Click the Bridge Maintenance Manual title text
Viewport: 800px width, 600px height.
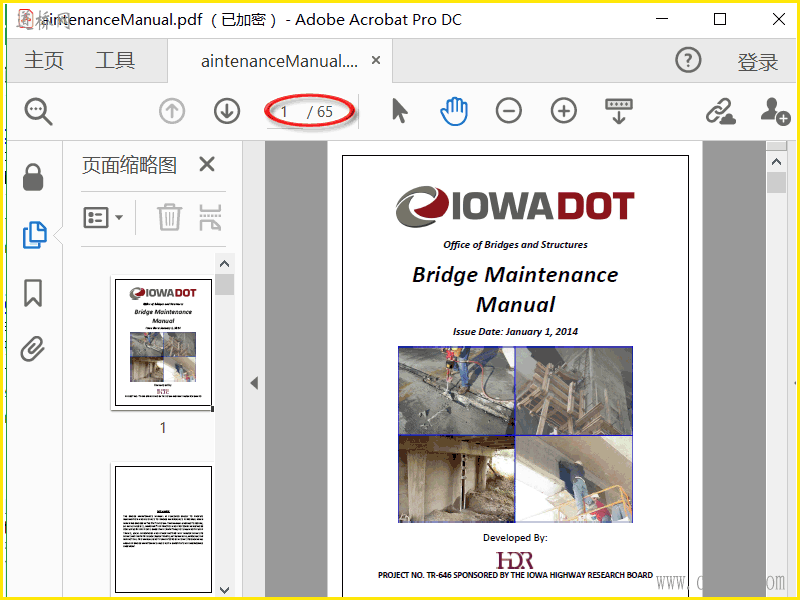tap(515, 289)
